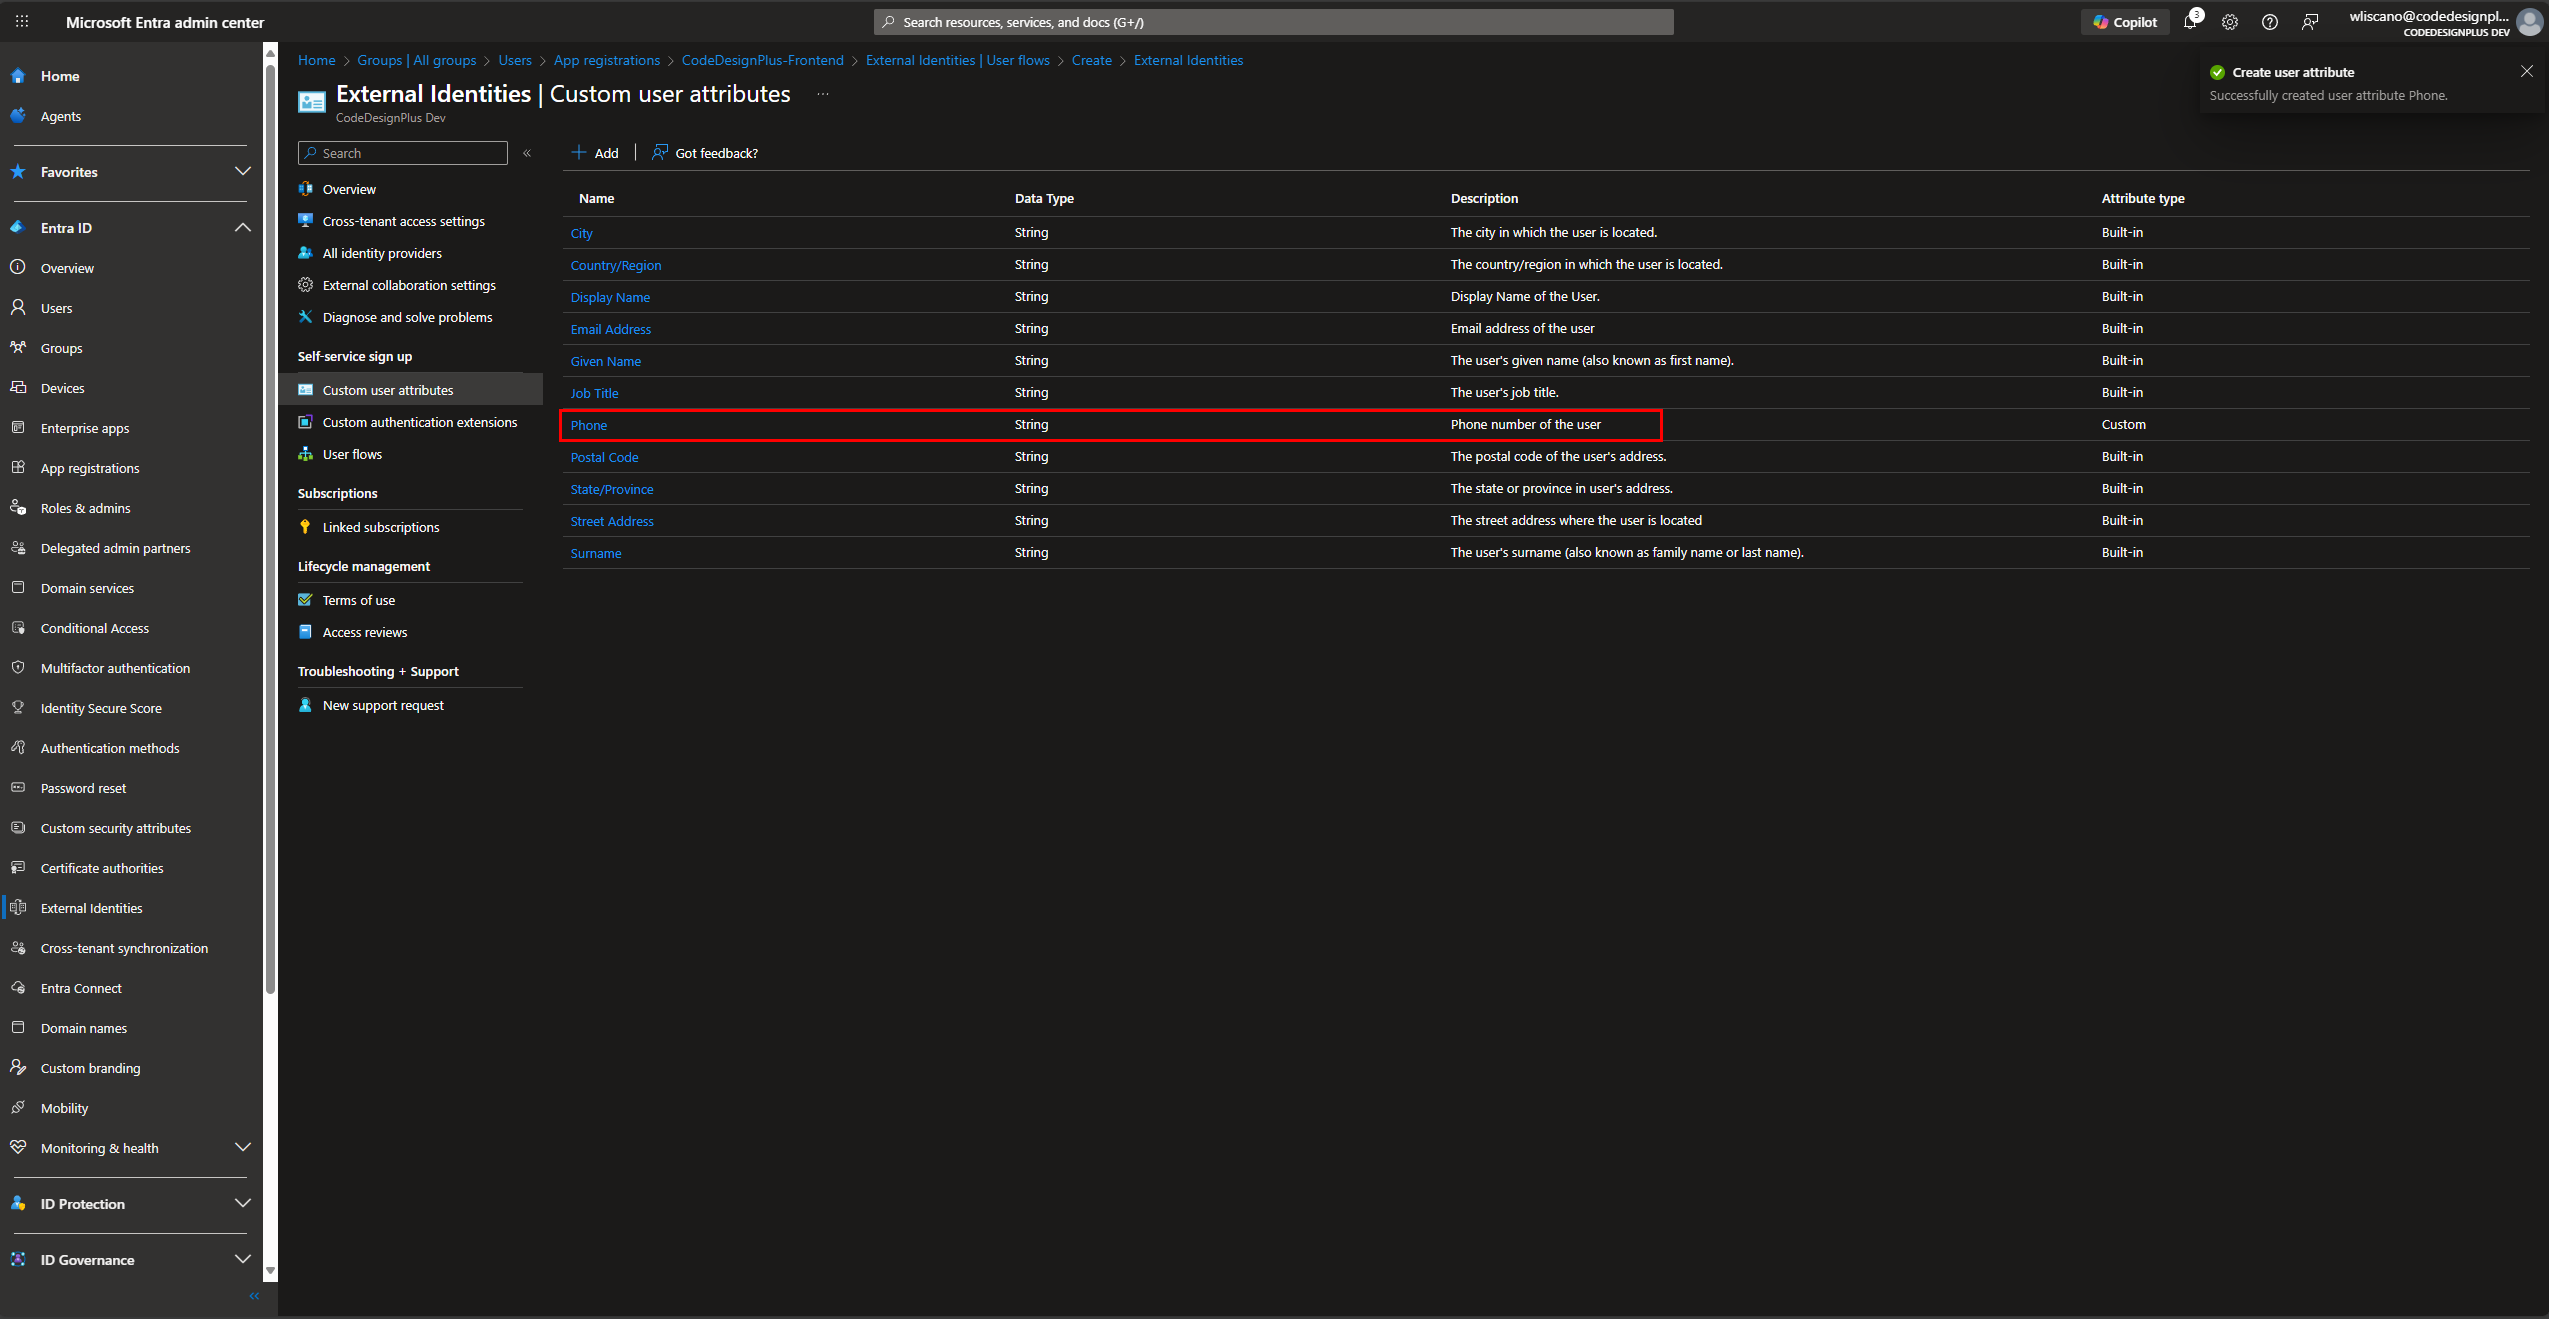Dismiss the Create user attribute notification
2549x1319 pixels.
[2527, 71]
